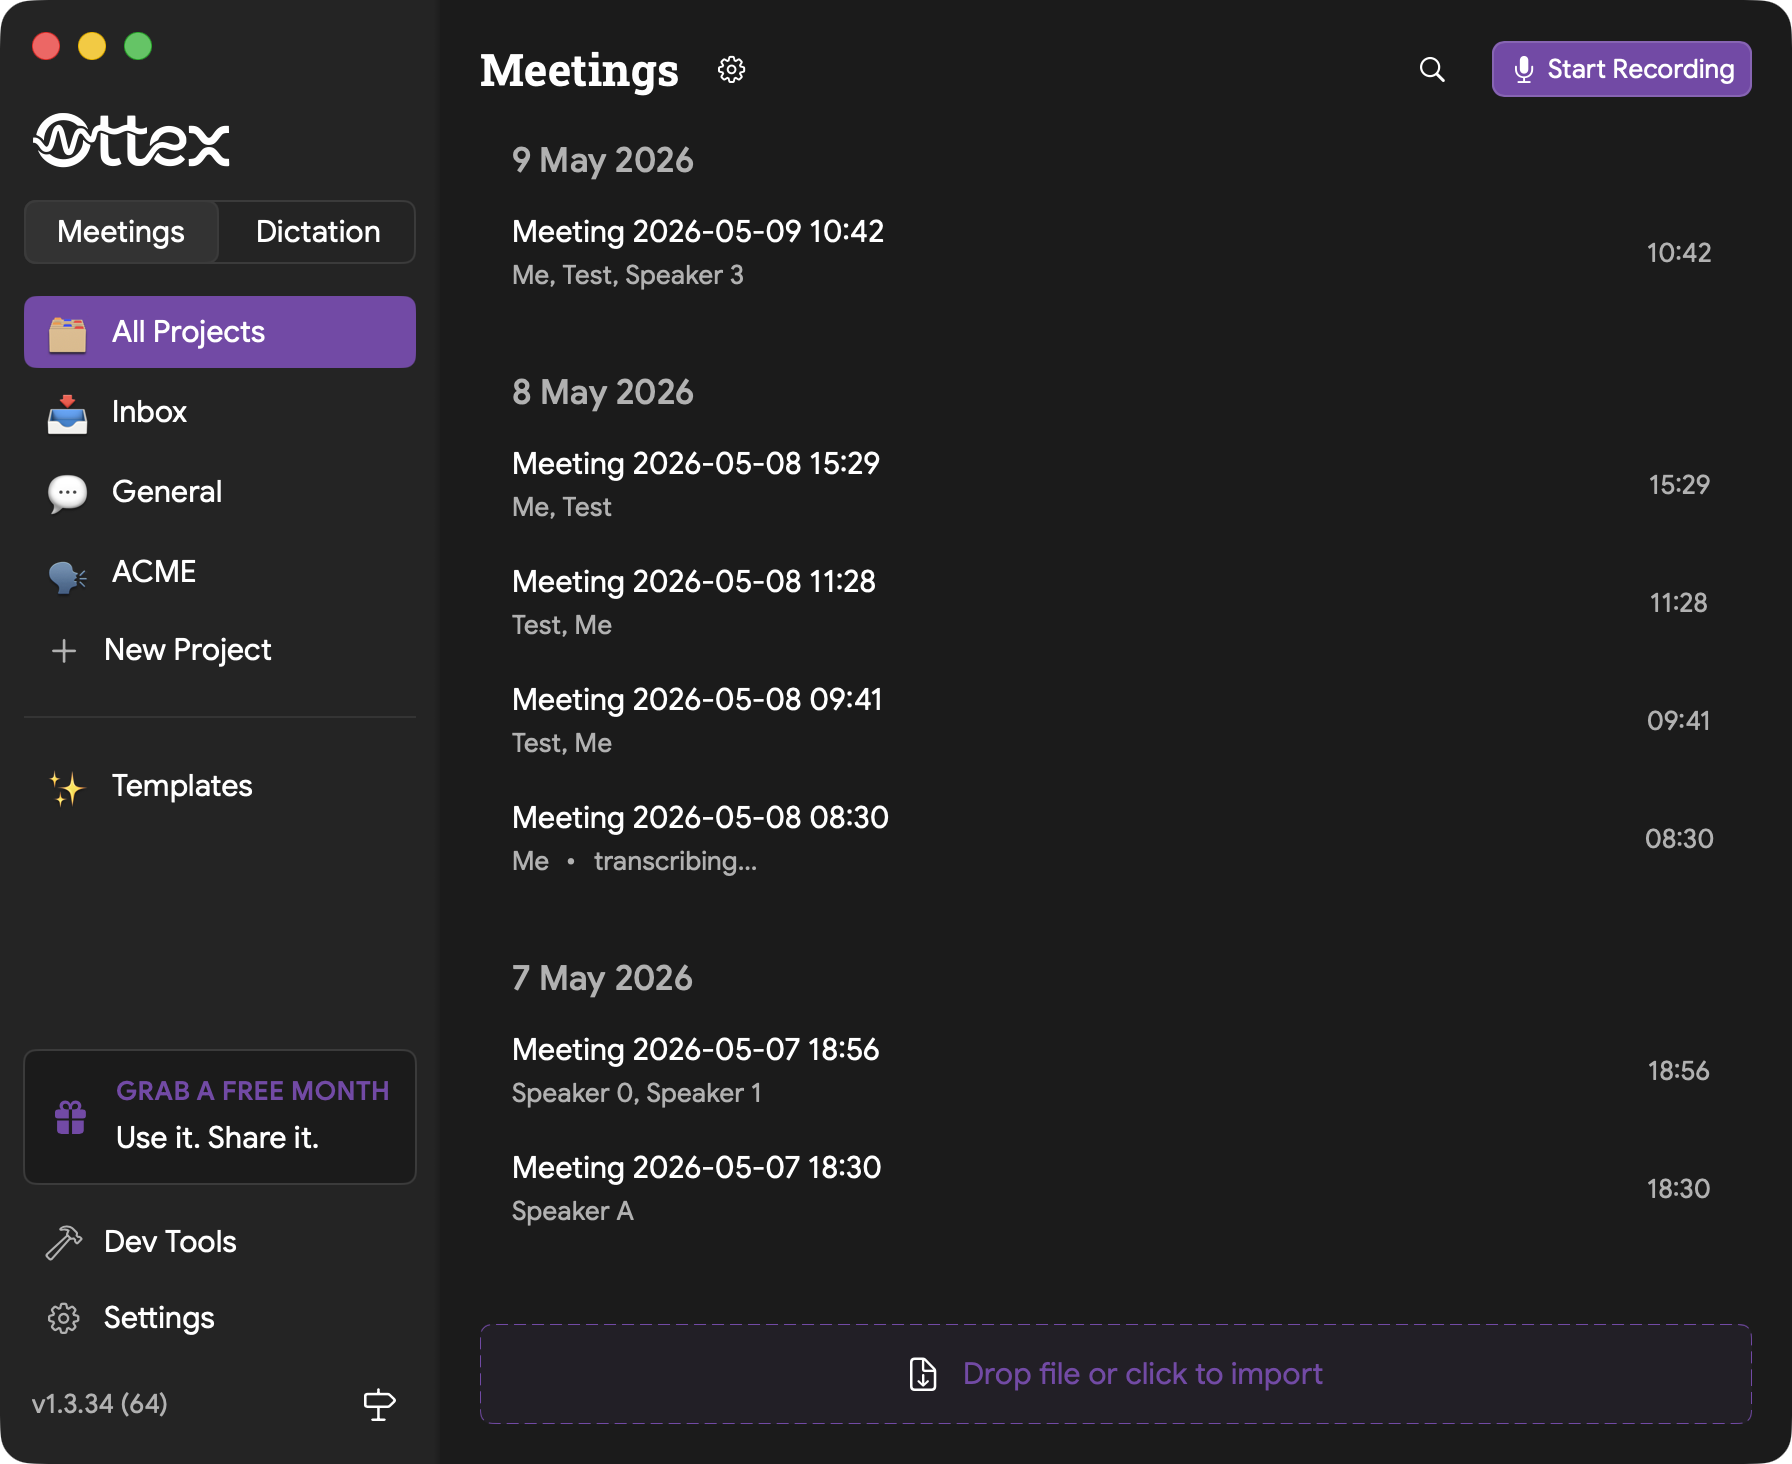
Task: Click the General speech bubble icon
Action: click(68, 493)
